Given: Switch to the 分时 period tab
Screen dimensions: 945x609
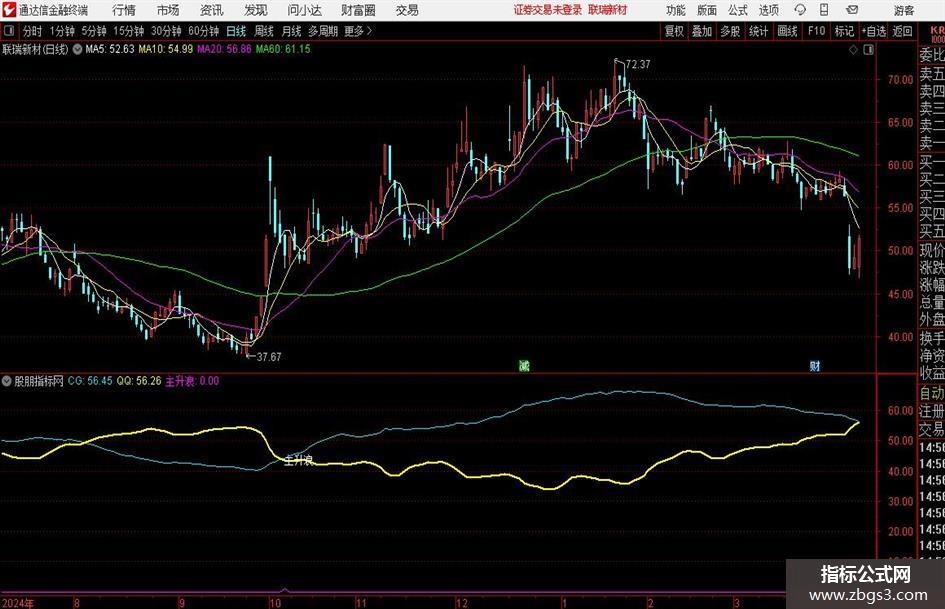Looking at the screenshot, I should [x=33, y=31].
